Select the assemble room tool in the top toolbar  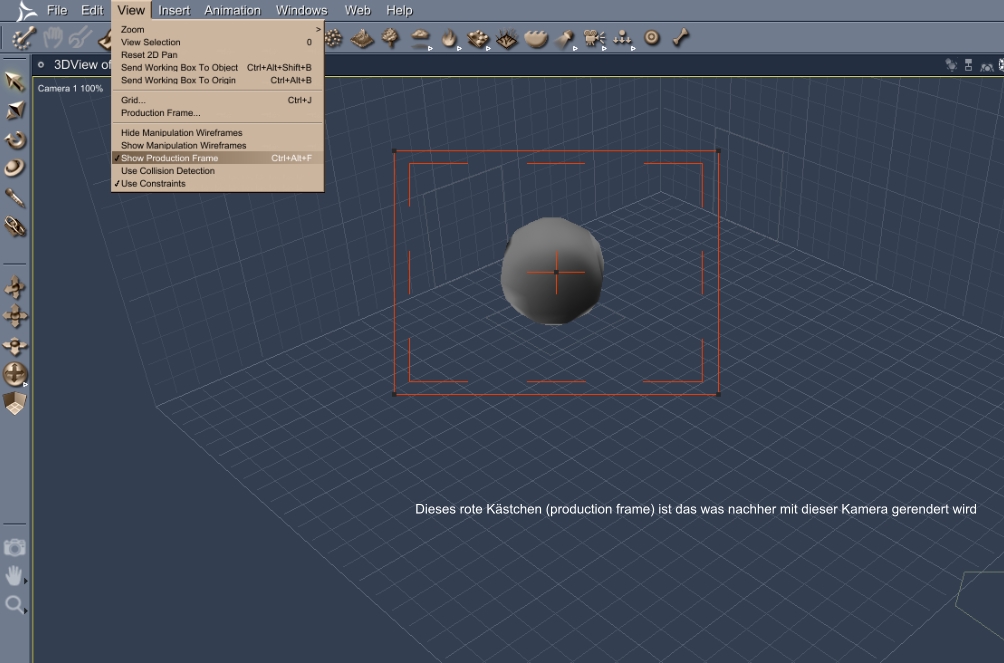tap(23, 38)
